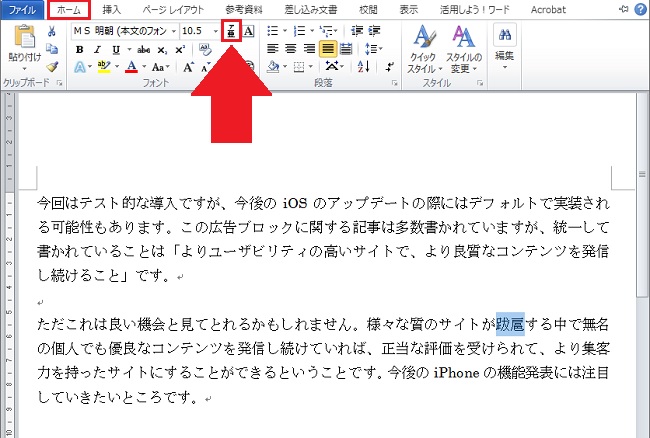This screenshot has height=438, width=650.
Task: Click the Cut scissors icon
Action: [52, 31]
